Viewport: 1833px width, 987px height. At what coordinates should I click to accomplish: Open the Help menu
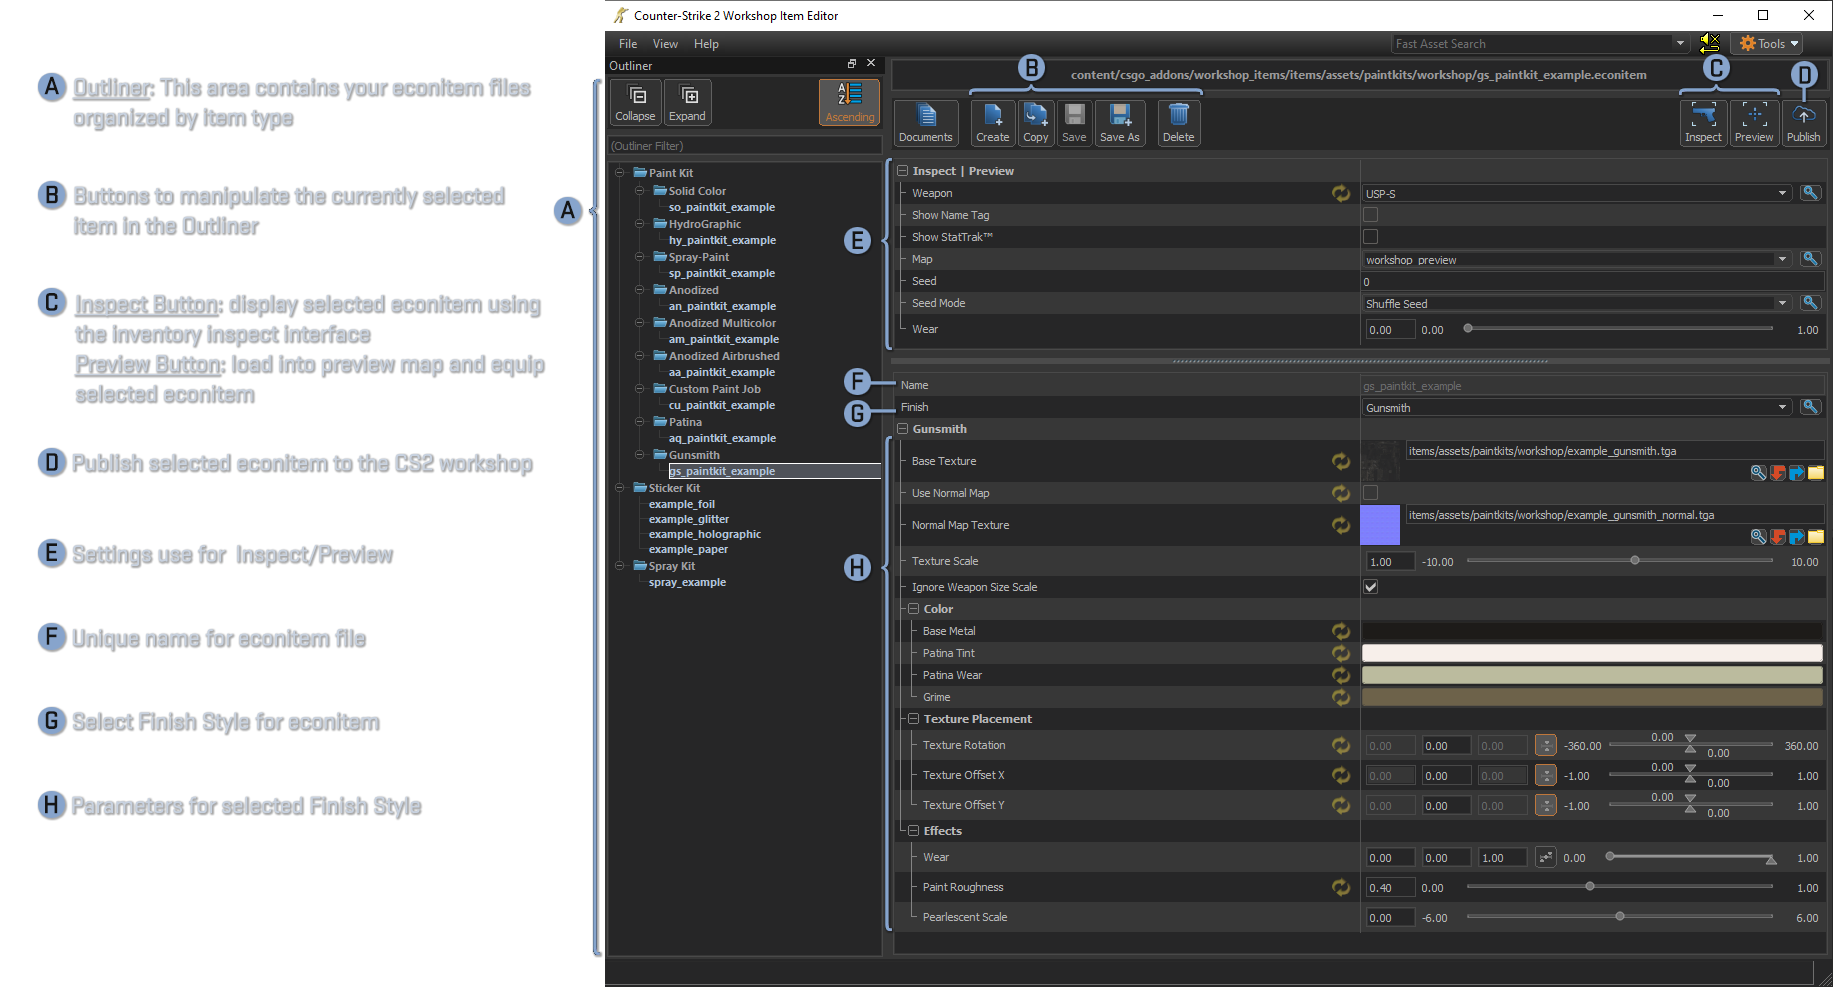tap(706, 44)
